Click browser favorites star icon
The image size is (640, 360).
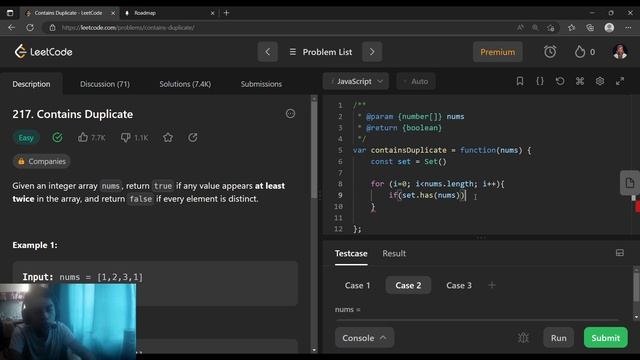pos(571,27)
